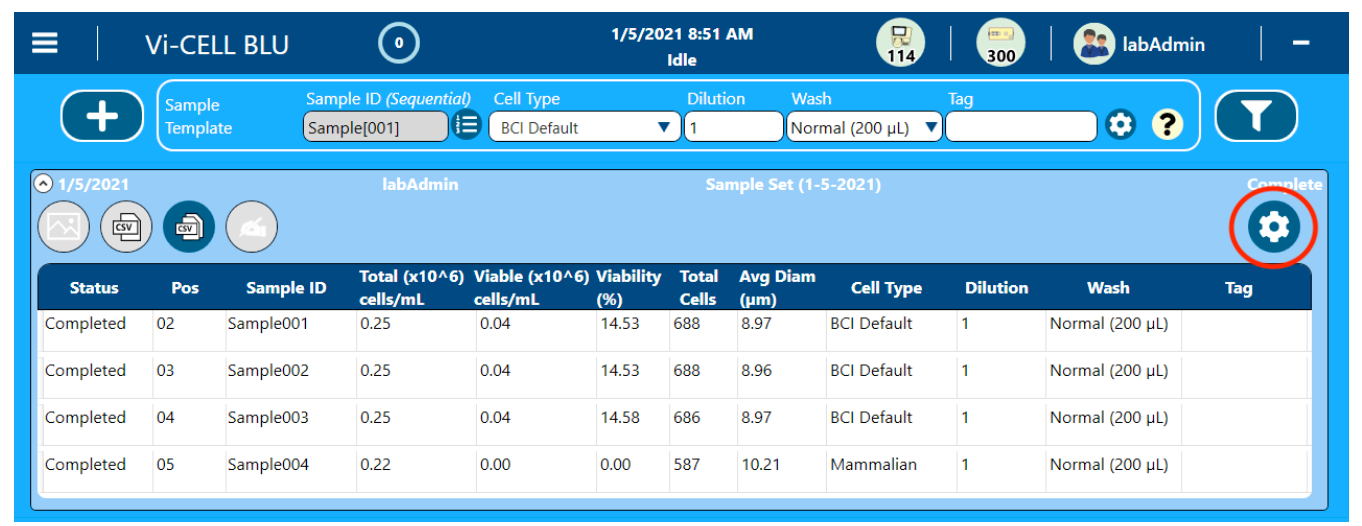Click position 05 cell
1362x526 pixels.
click(165, 465)
